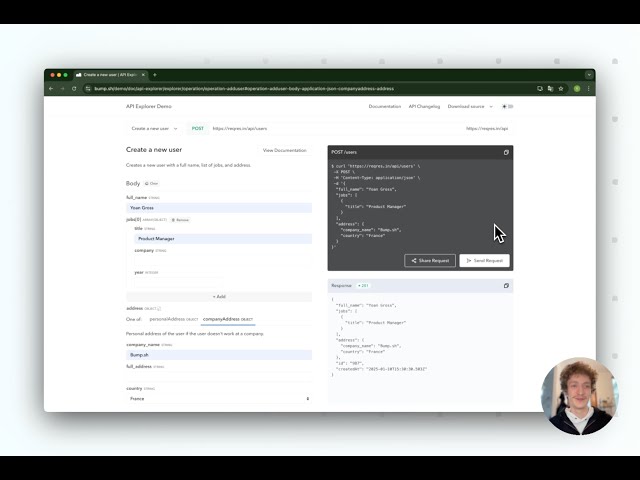Bookmark this page with the star icon
Screen dimensions: 640x480
[x=561, y=89]
